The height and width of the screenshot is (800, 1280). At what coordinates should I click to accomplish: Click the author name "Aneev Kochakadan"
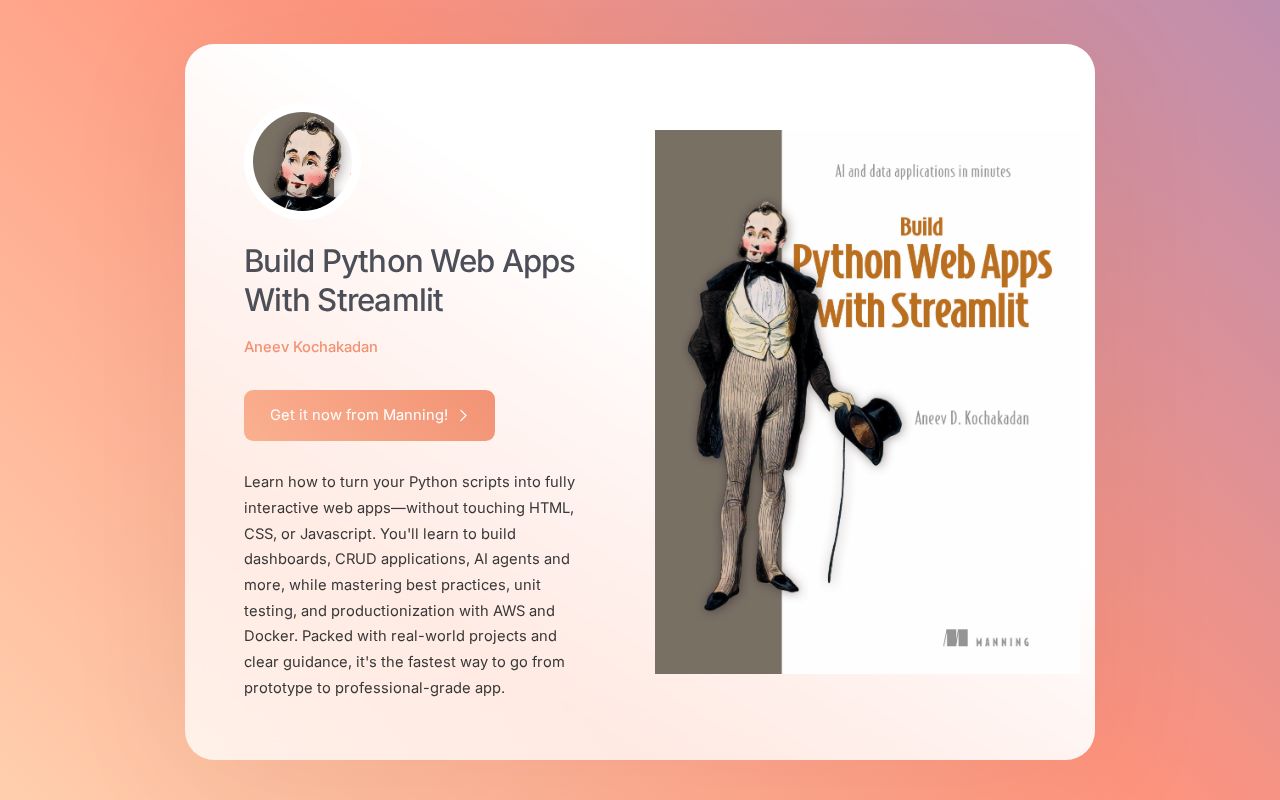click(x=311, y=347)
